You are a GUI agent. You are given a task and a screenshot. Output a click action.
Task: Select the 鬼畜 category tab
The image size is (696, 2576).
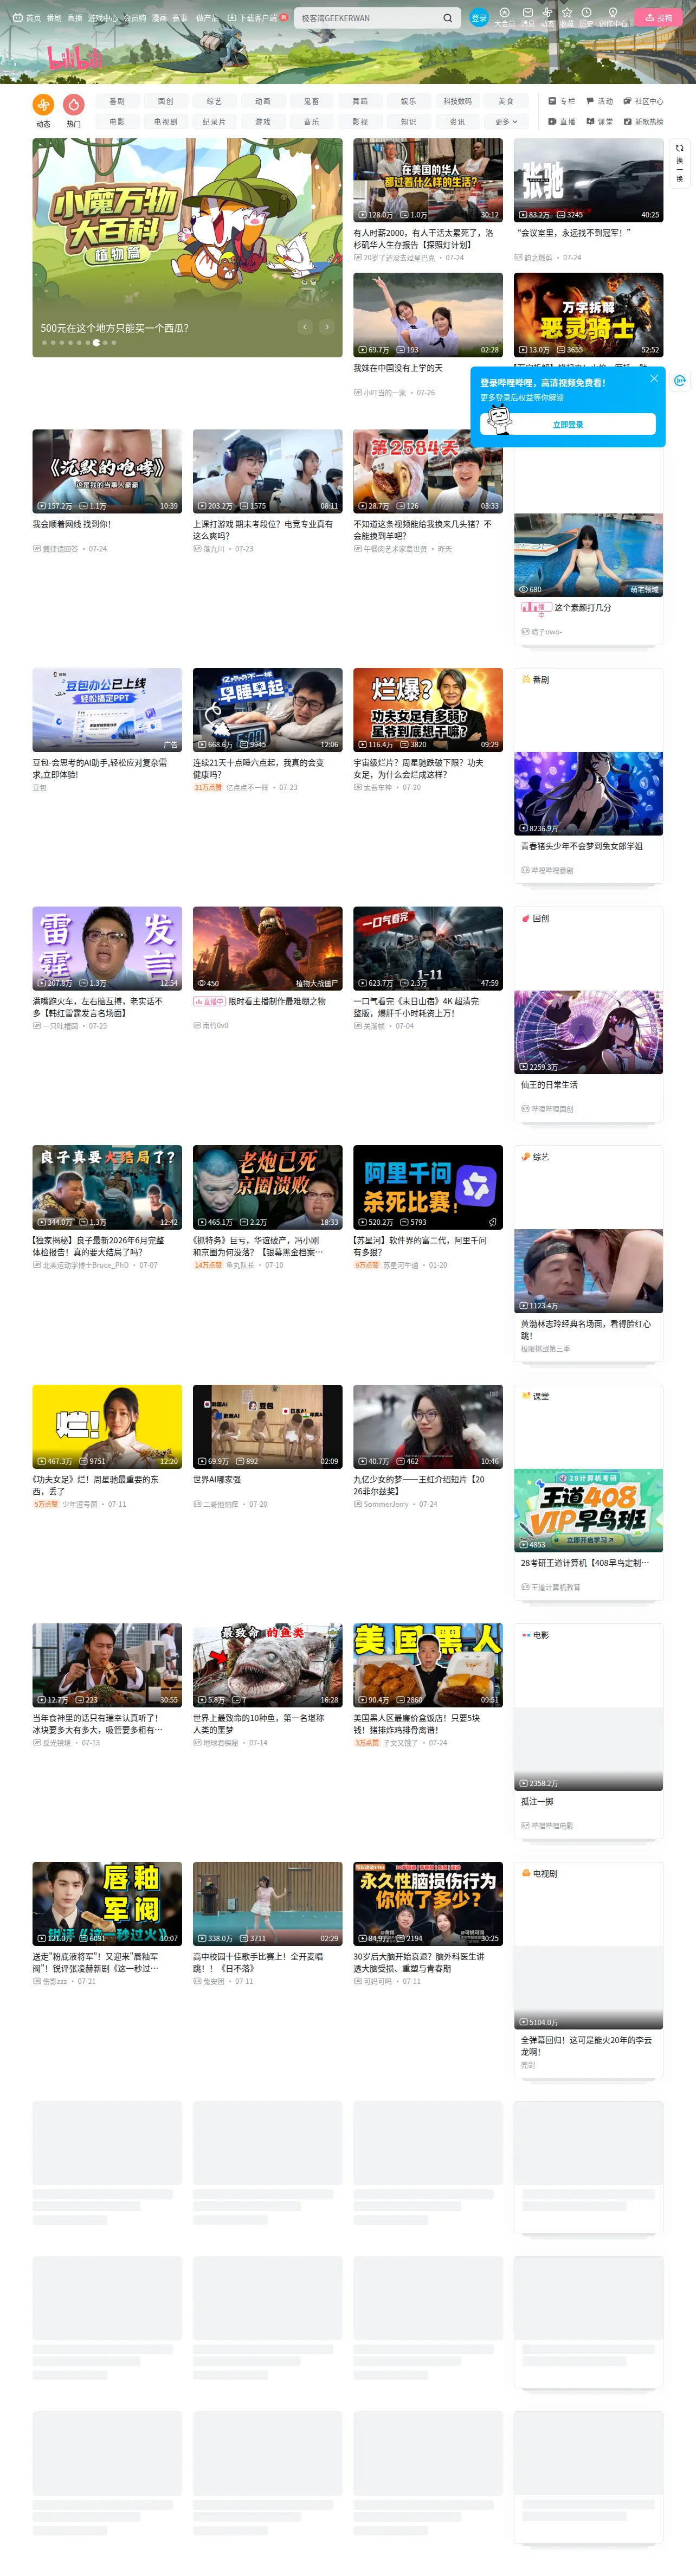(x=311, y=101)
